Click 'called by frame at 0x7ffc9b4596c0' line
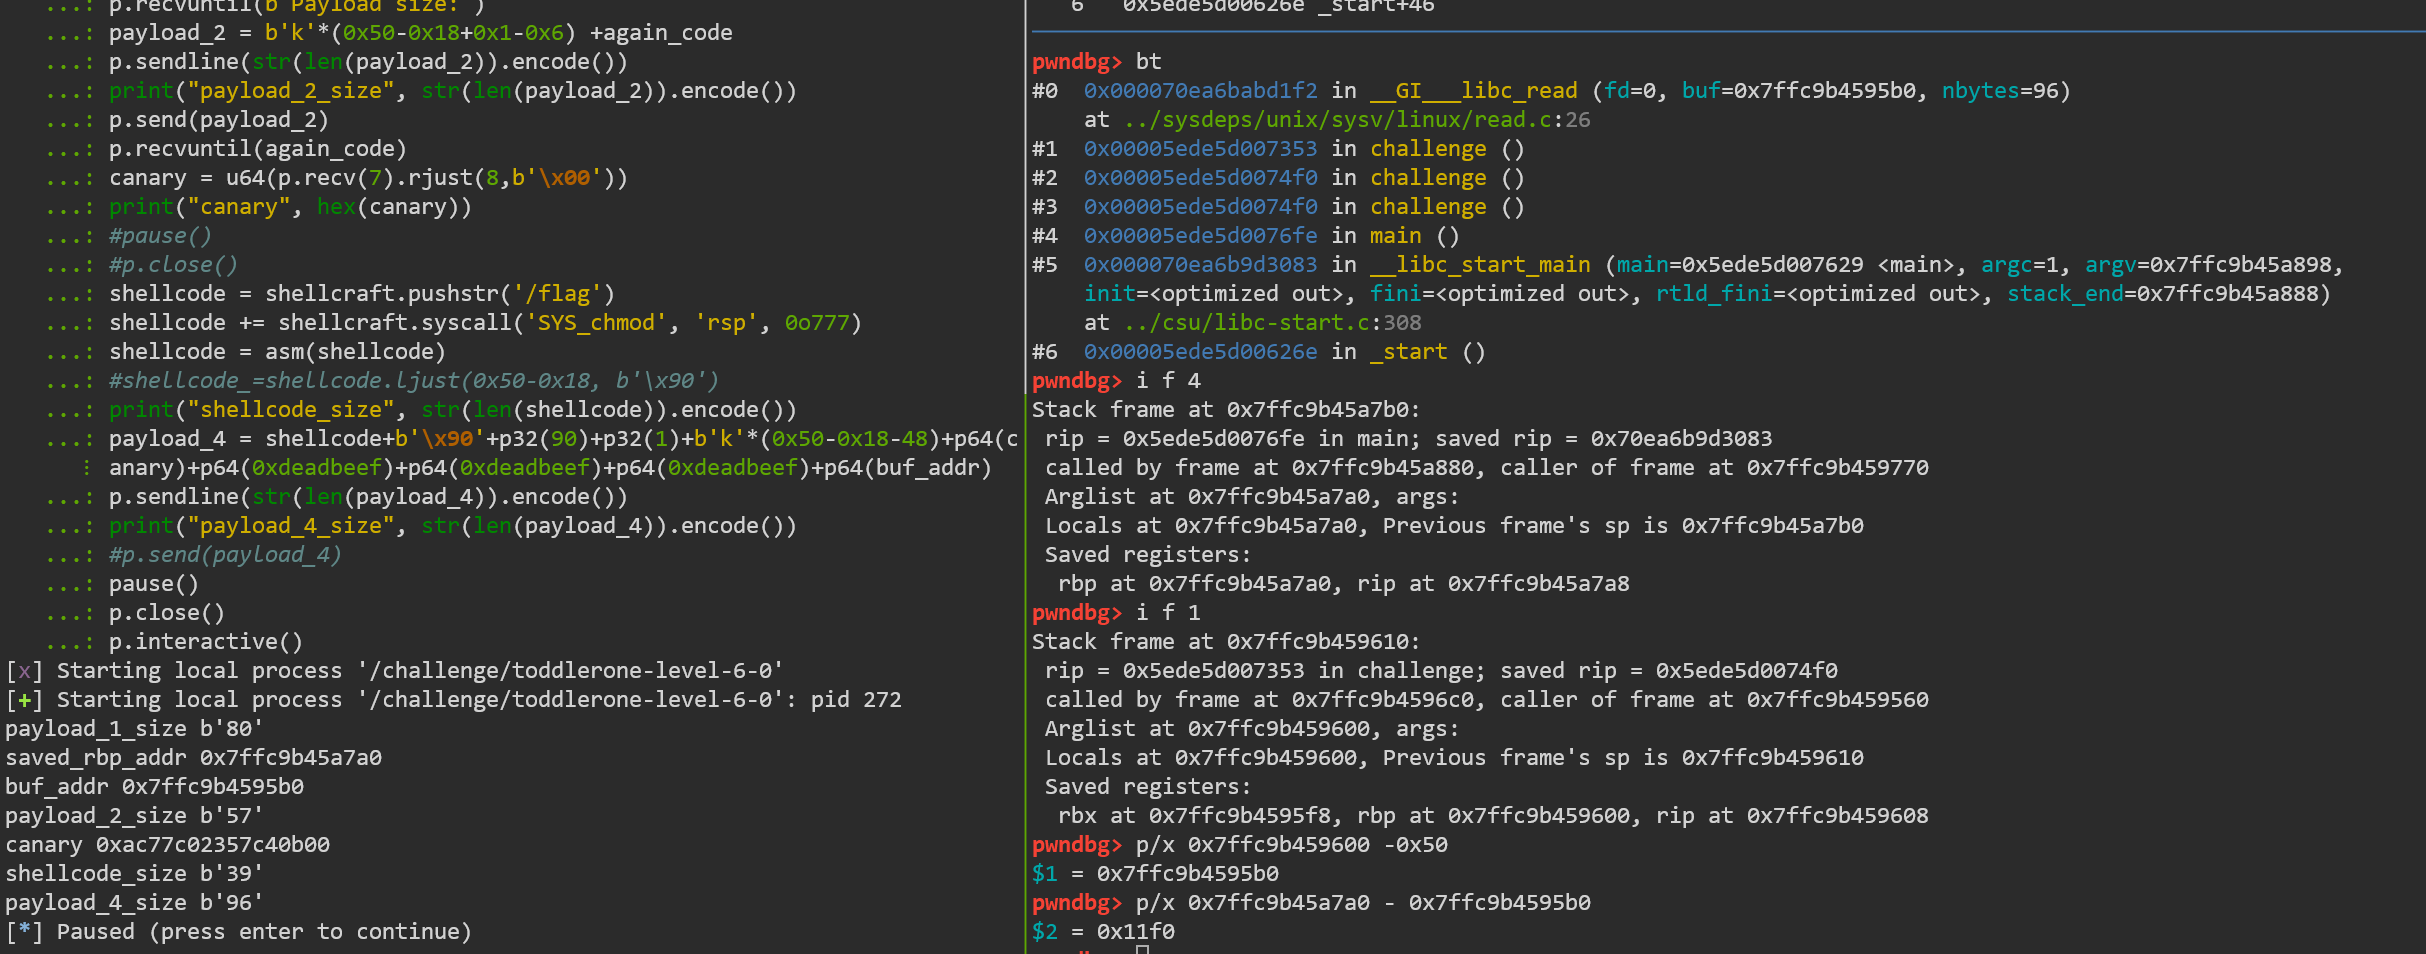The width and height of the screenshot is (2426, 954). 1487,700
